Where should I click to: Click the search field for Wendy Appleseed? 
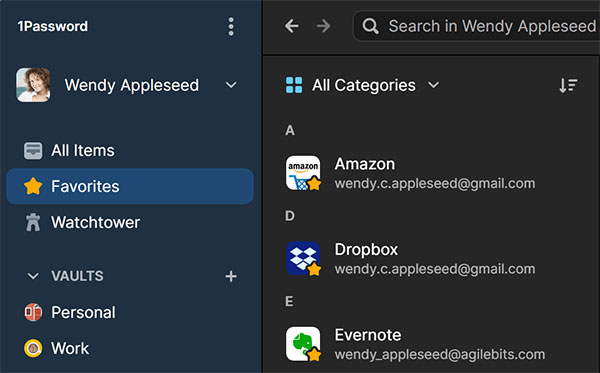click(x=476, y=26)
